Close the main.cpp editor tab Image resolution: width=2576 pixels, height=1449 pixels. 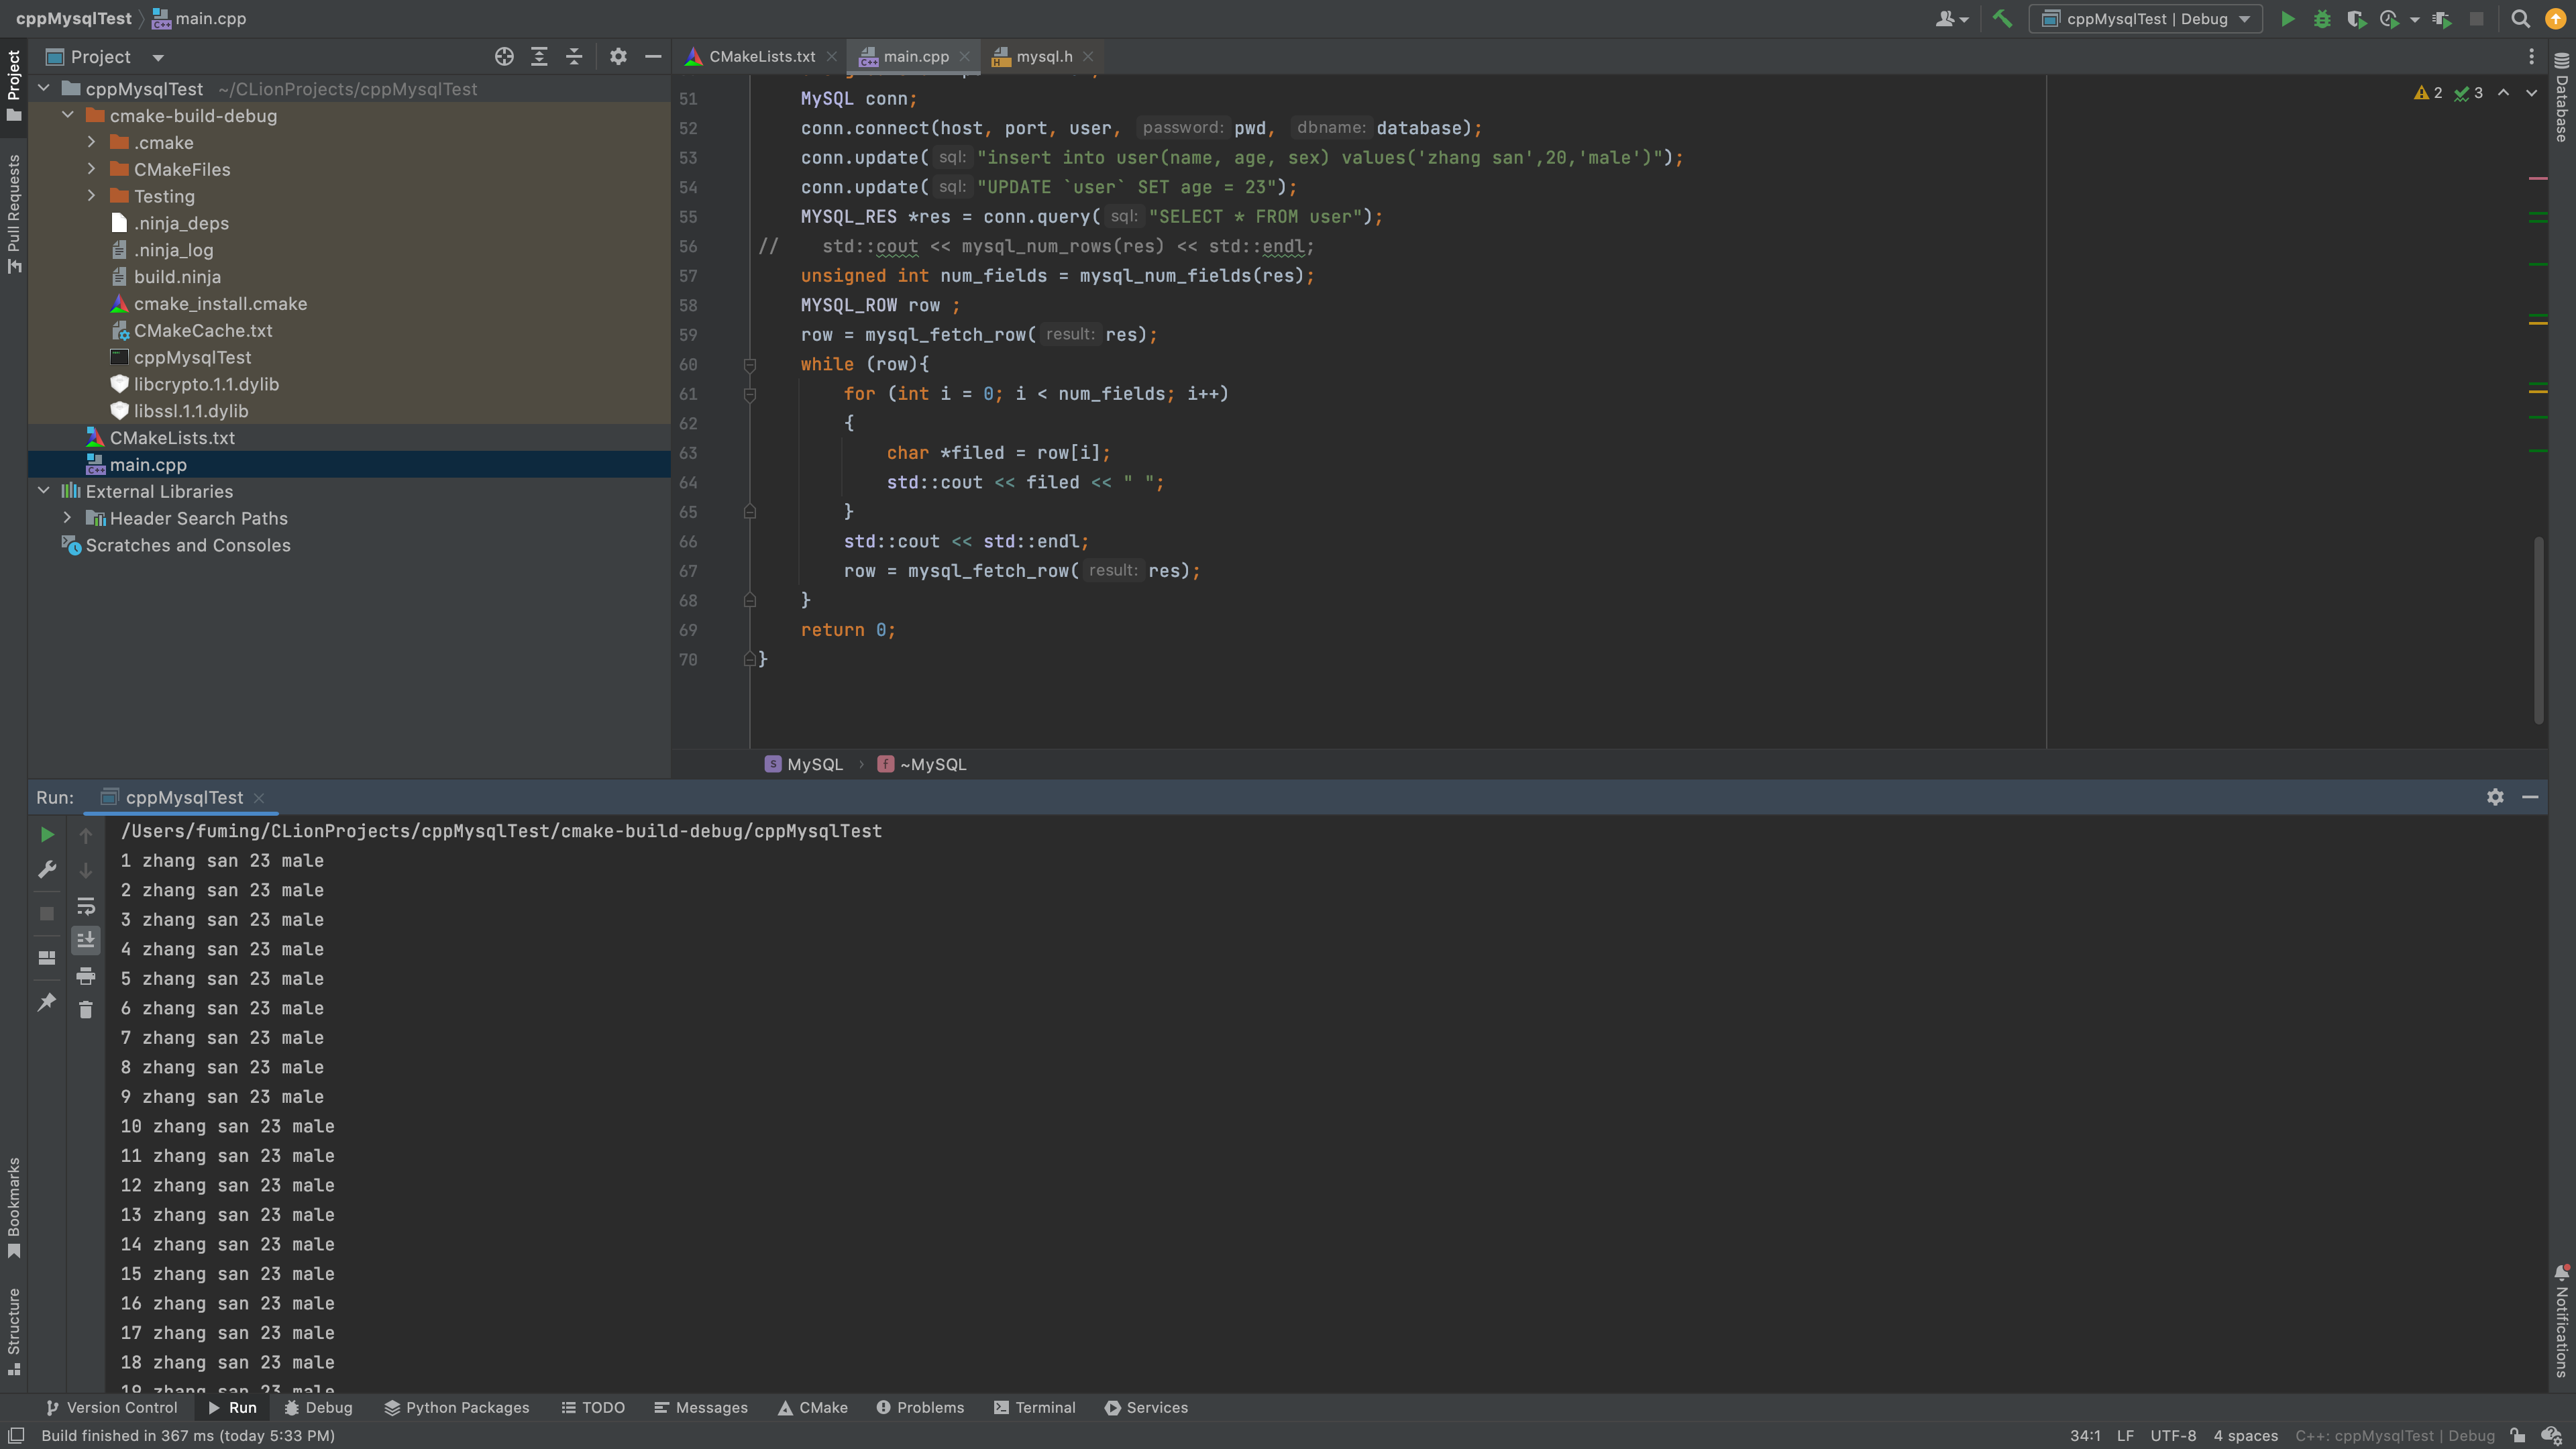click(x=964, y=57)
